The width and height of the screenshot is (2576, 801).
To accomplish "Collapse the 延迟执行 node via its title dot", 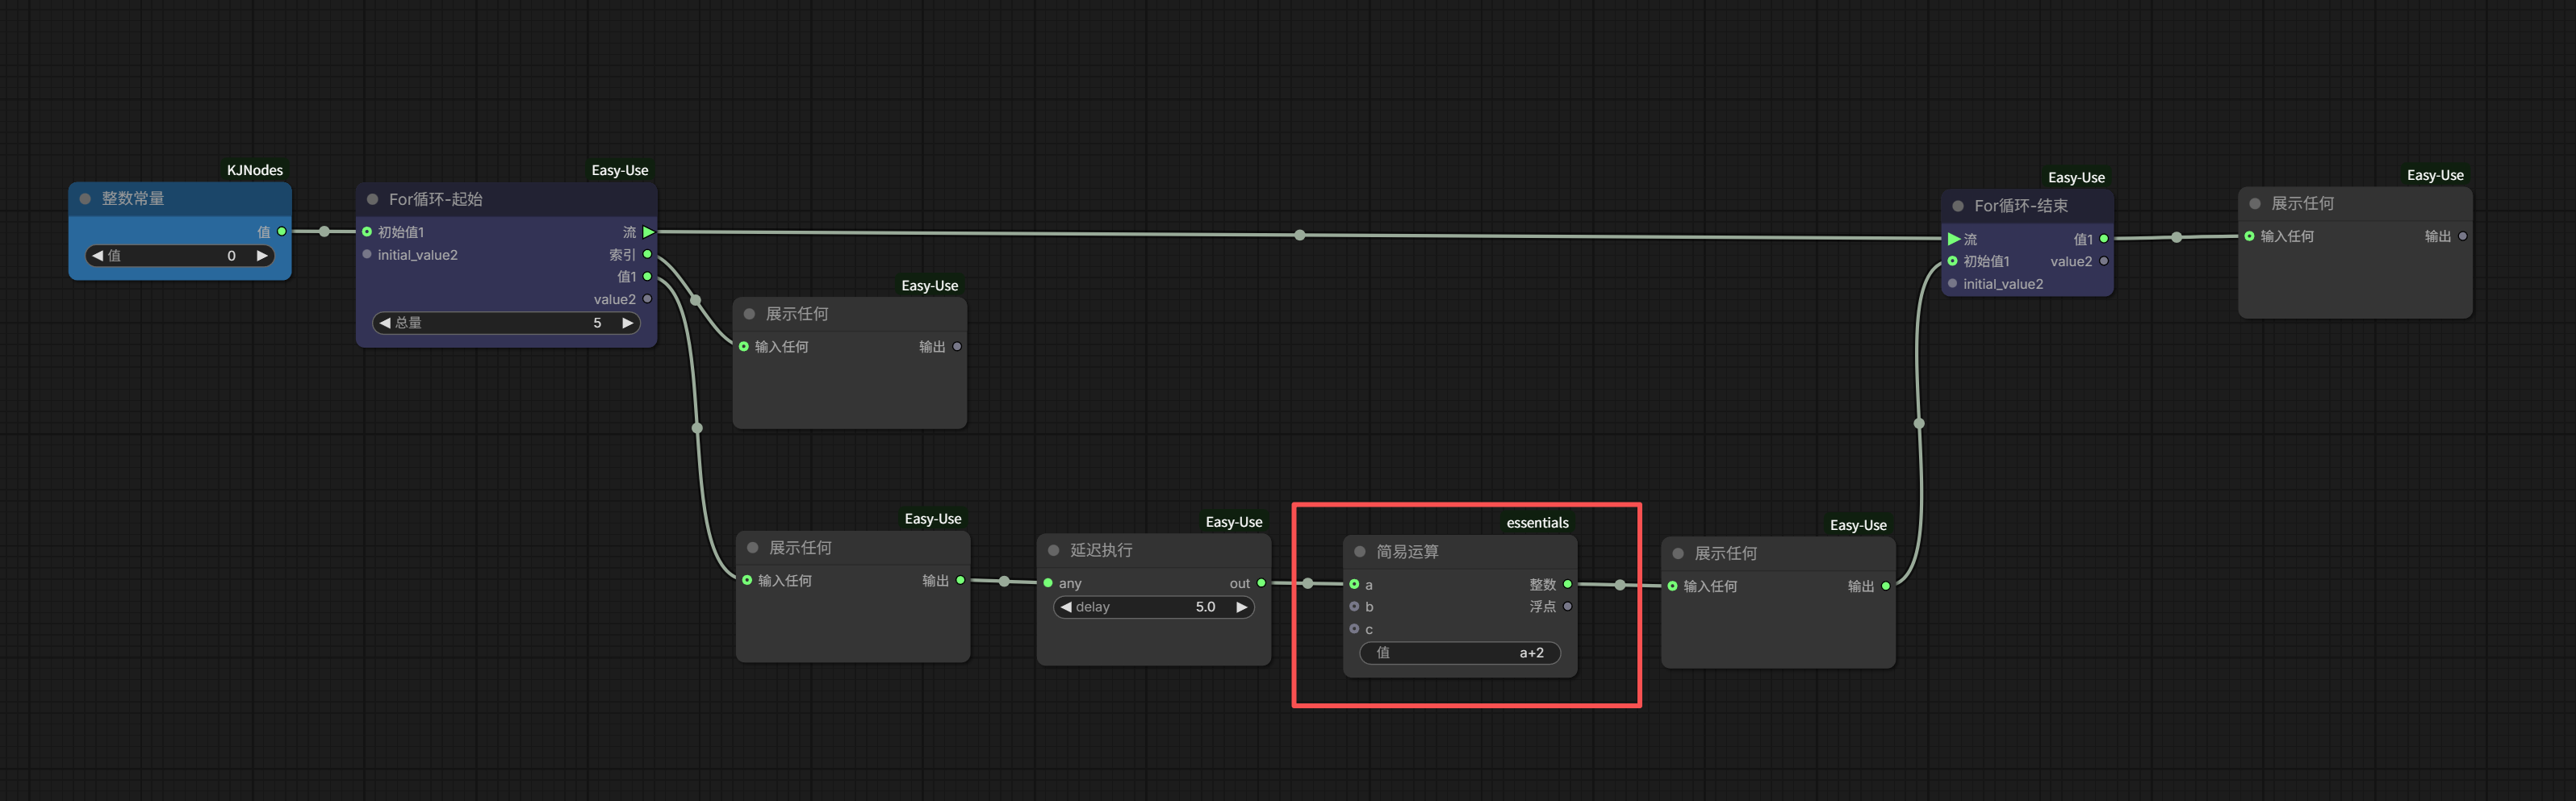I will pyautogui.click(x=1053, y=550).
